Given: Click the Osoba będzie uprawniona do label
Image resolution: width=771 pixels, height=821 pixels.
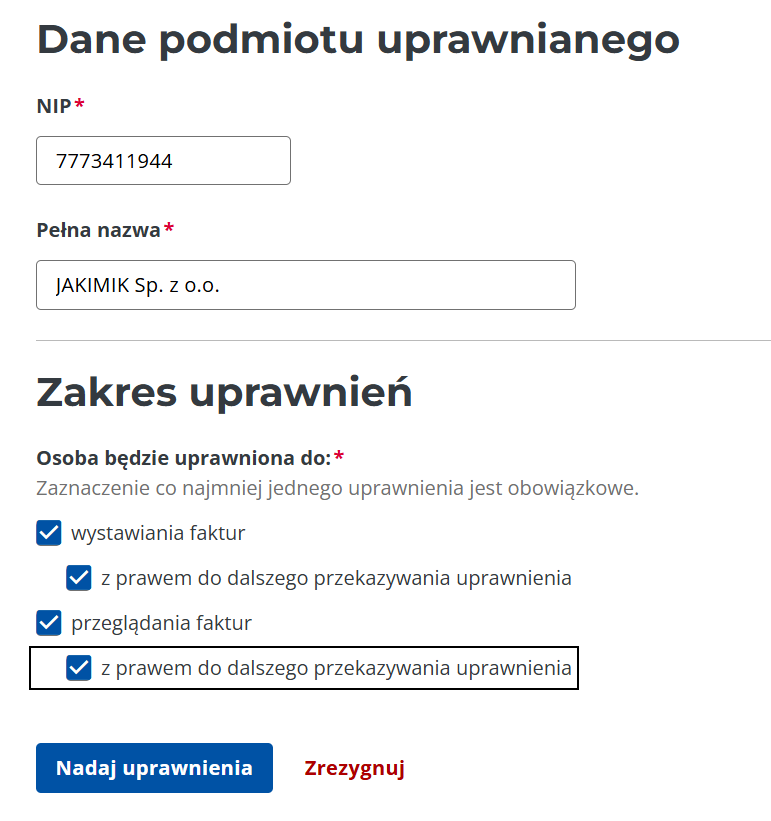Looking at the screenshot, I should tap(183, 458).
